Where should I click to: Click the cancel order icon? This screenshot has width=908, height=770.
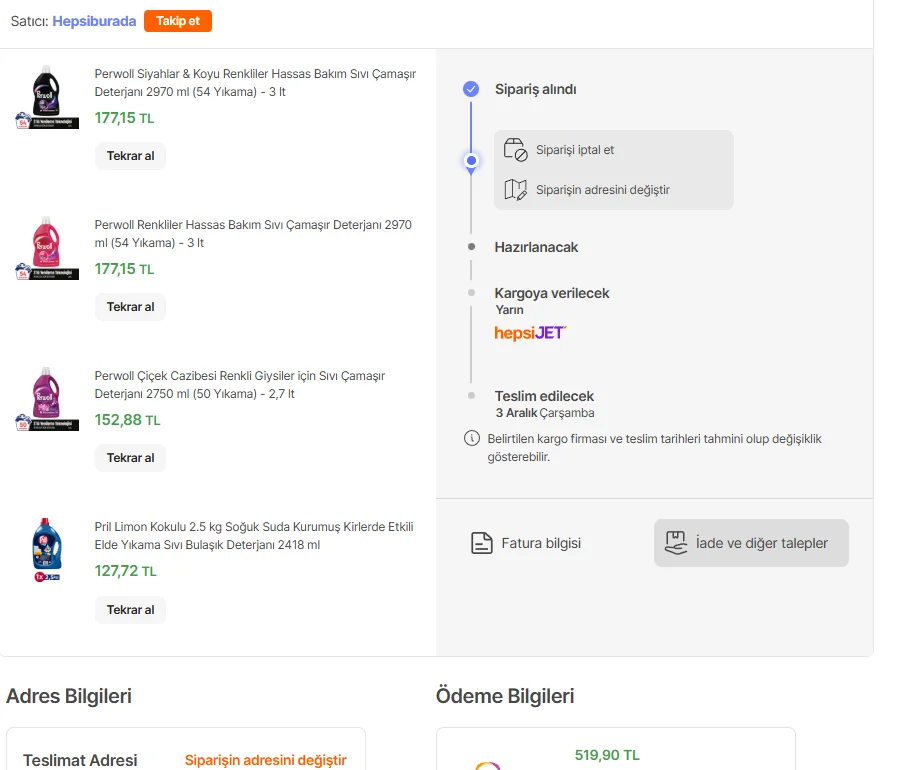pos(515,150)
